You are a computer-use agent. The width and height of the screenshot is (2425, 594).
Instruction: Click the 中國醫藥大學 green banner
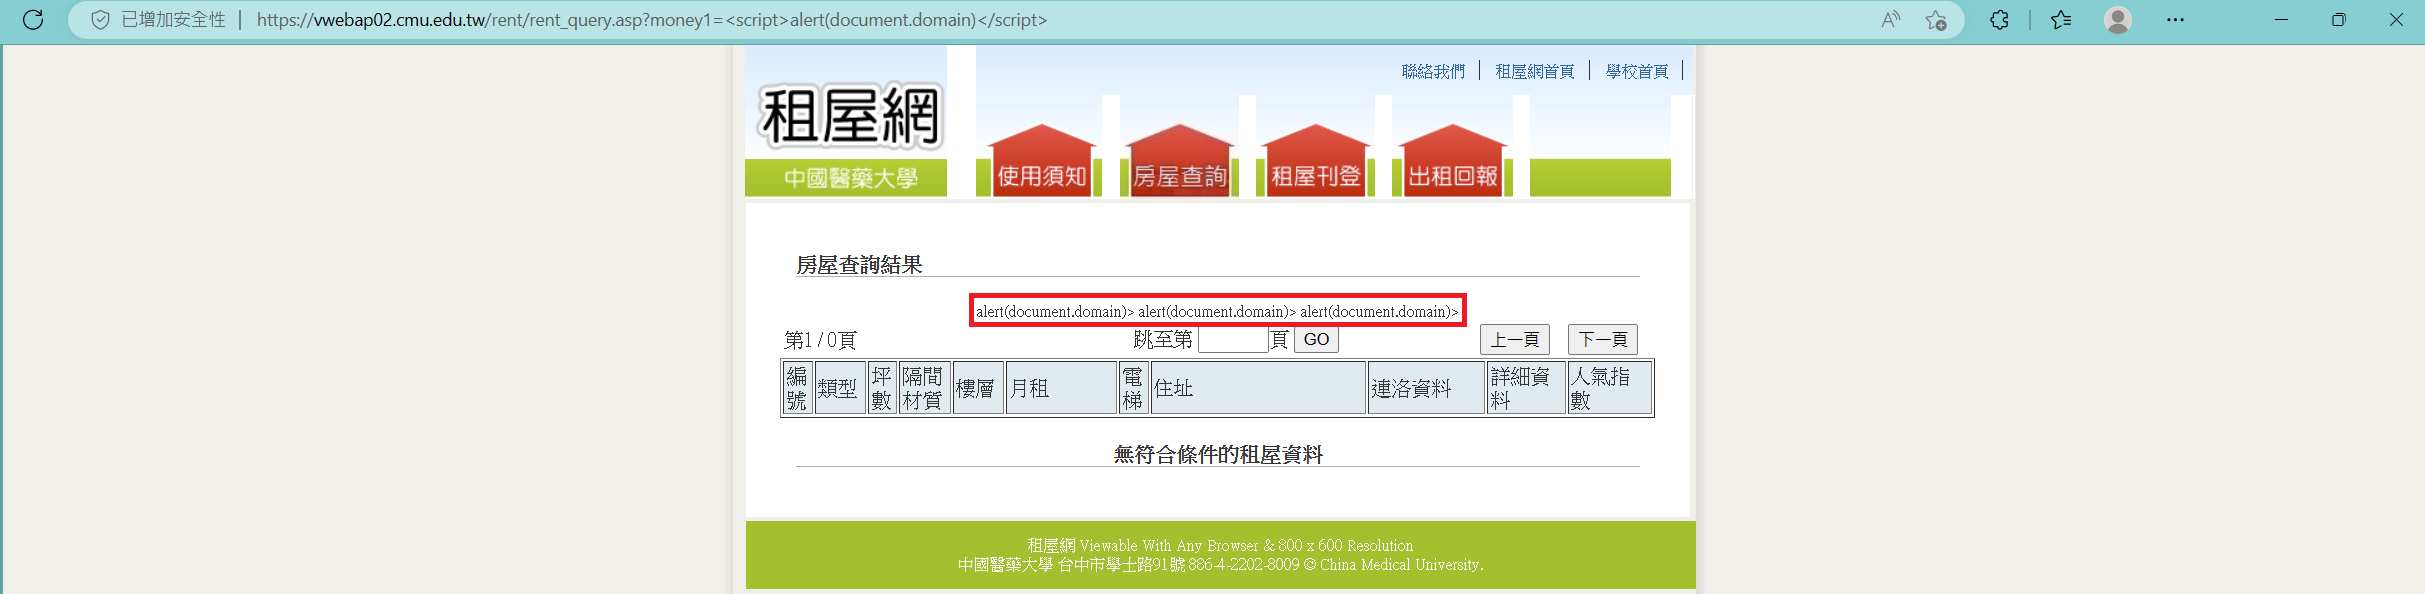pyautogui.click(x=846, y=178)
